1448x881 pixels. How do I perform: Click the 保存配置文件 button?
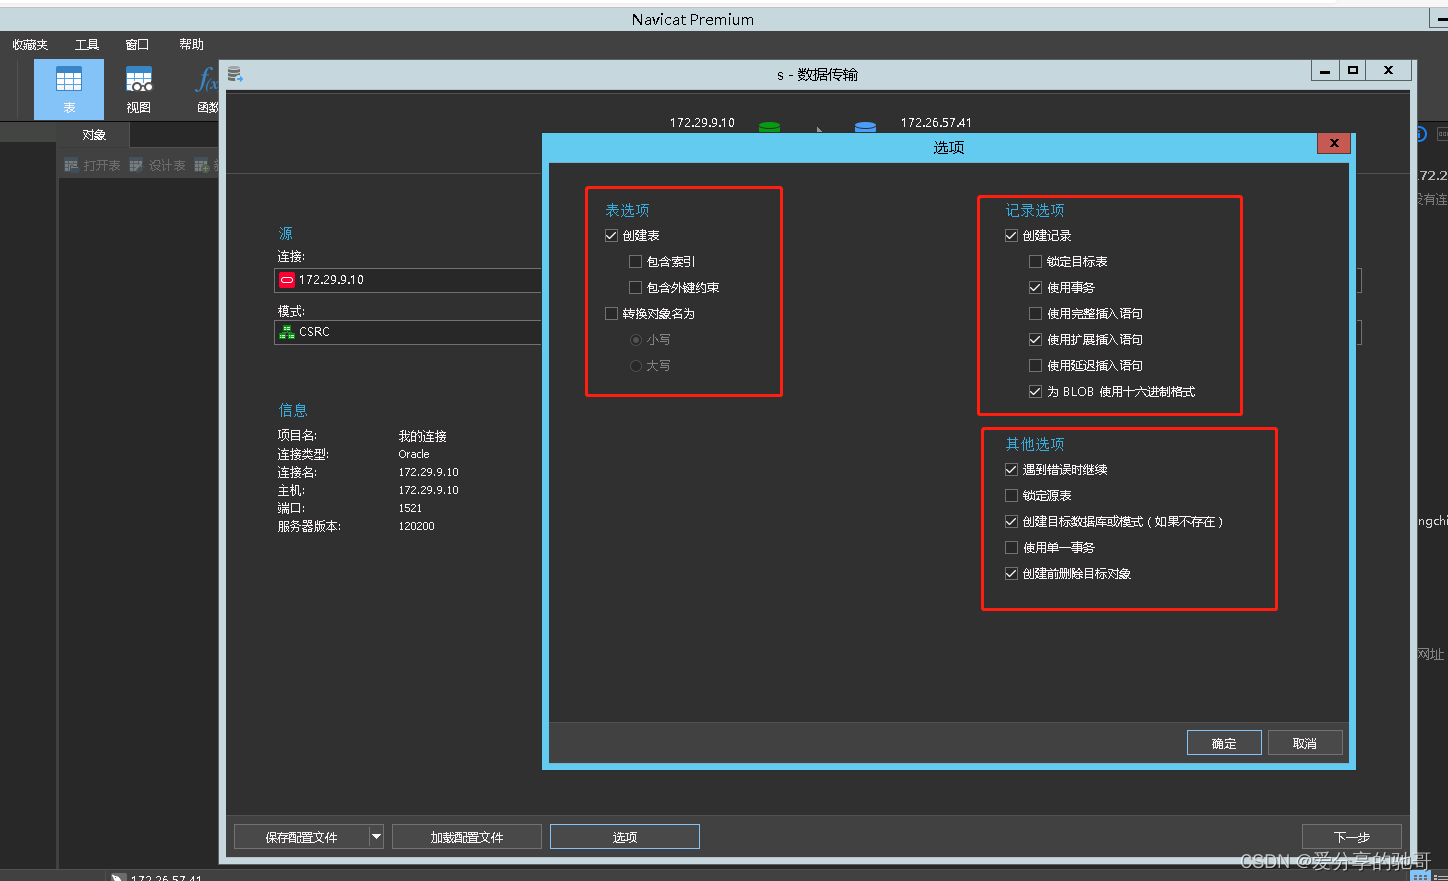coord(301,837)
